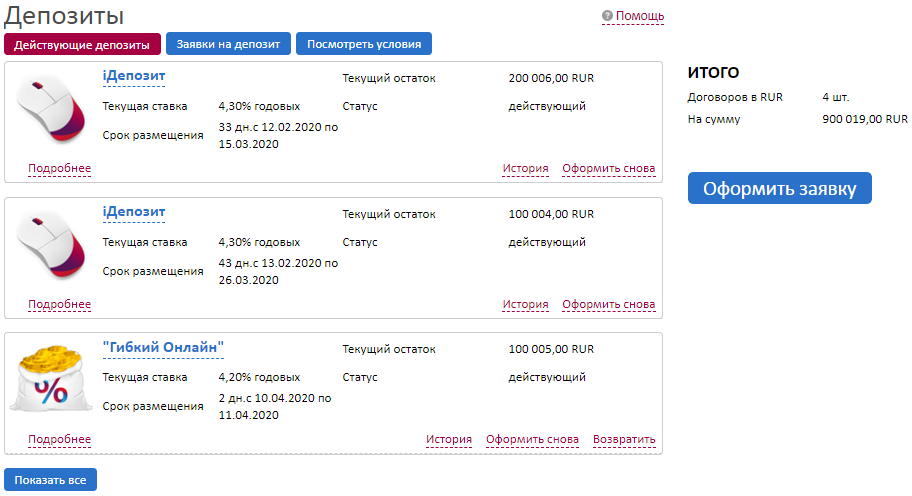Screen dimensions: 912x496
Task: Click Возвратить for the Гибкий Онлайн deposit
Action: [x=624, y=439]
